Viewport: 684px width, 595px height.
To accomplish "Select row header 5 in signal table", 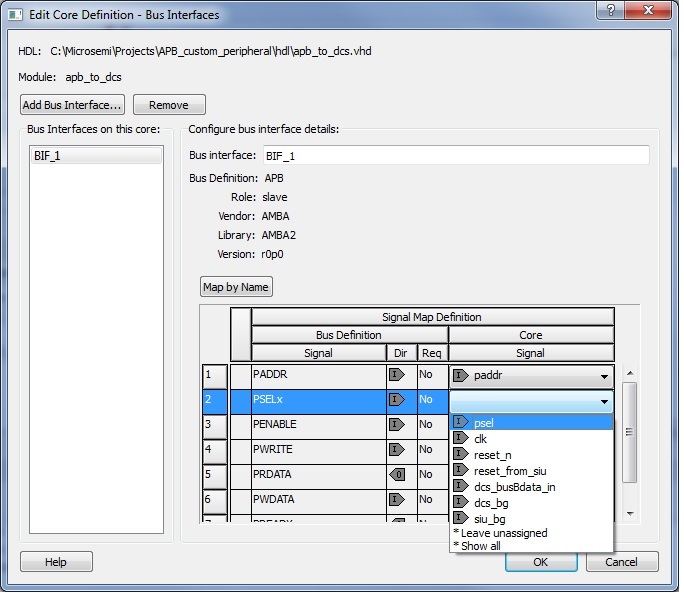I will tap(216, 478).
